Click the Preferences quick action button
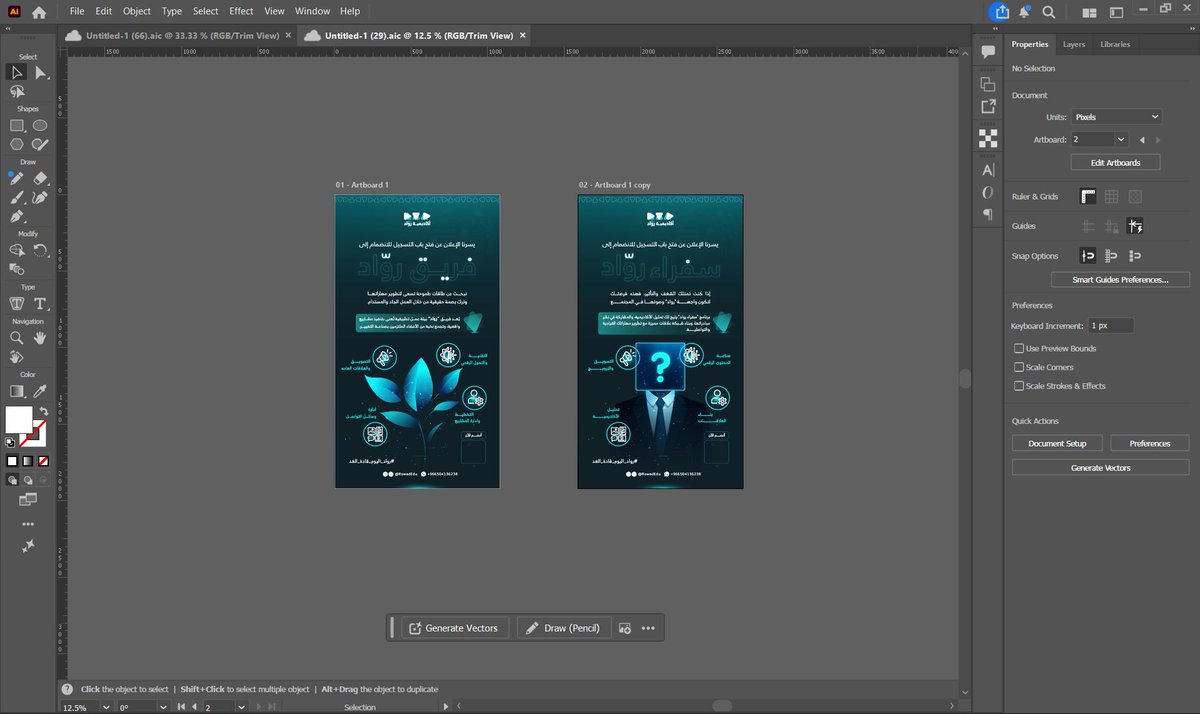The width and height of the screenshot is (1200, 714). pyautogui.click(x=1149, y=443)
